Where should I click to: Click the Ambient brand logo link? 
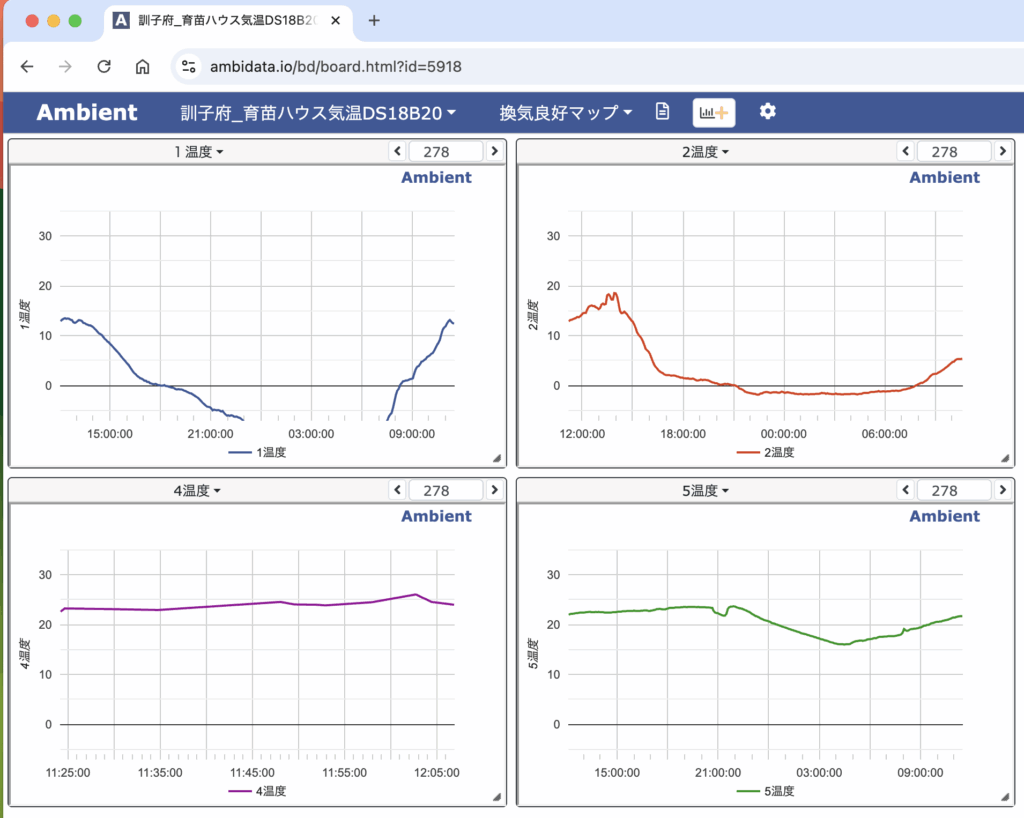point(87,112)
